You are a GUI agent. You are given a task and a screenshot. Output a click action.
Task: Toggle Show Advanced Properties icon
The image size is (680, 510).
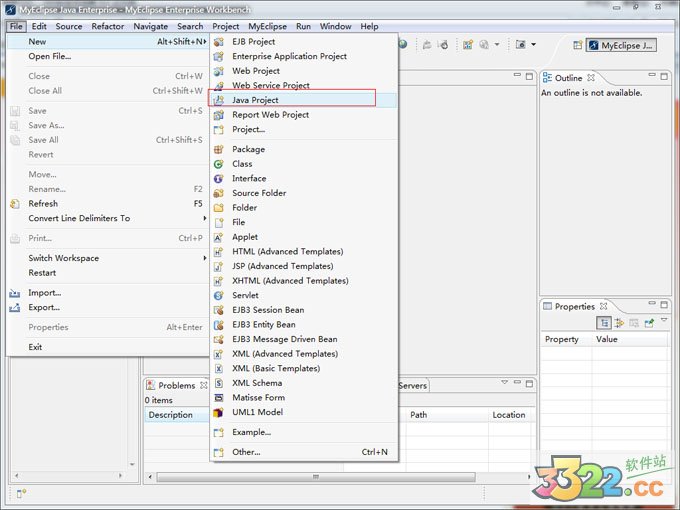[x=619, y=323]
